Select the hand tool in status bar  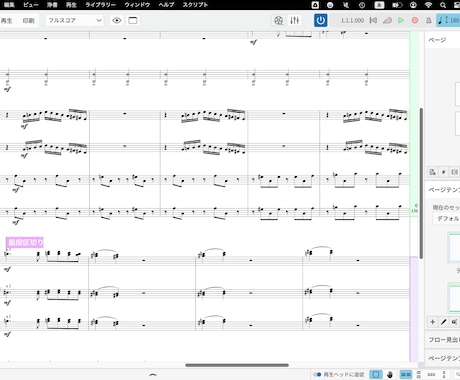point(390,374)
